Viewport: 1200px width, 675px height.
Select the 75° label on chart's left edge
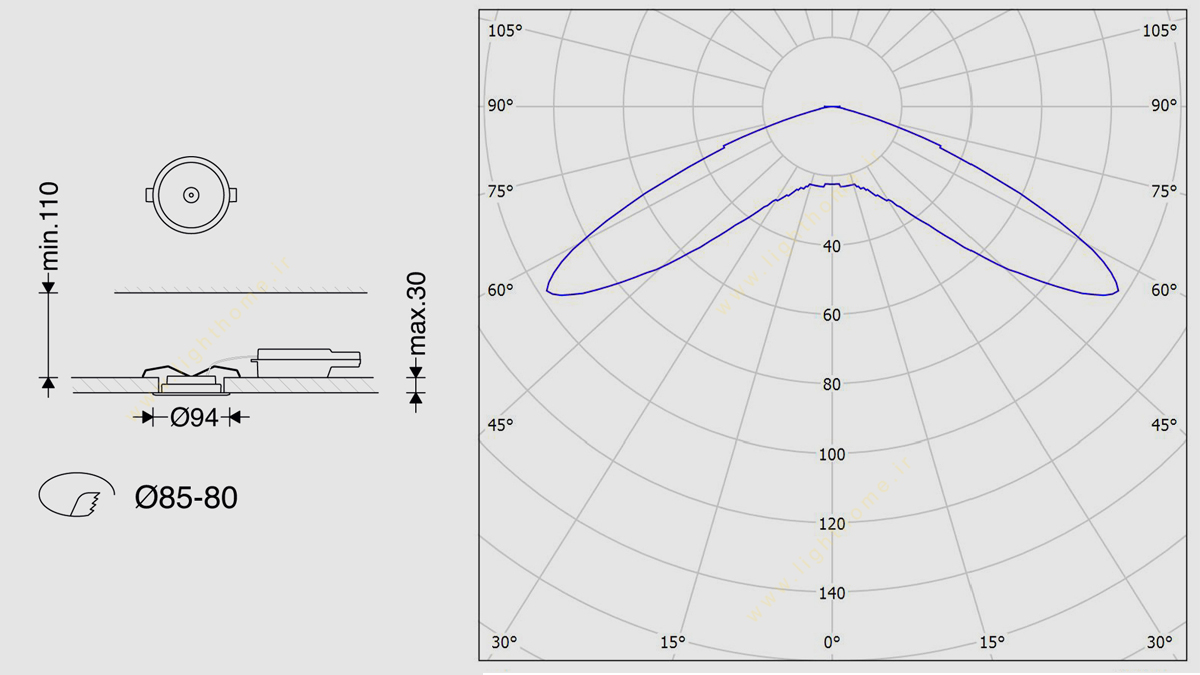501,191
